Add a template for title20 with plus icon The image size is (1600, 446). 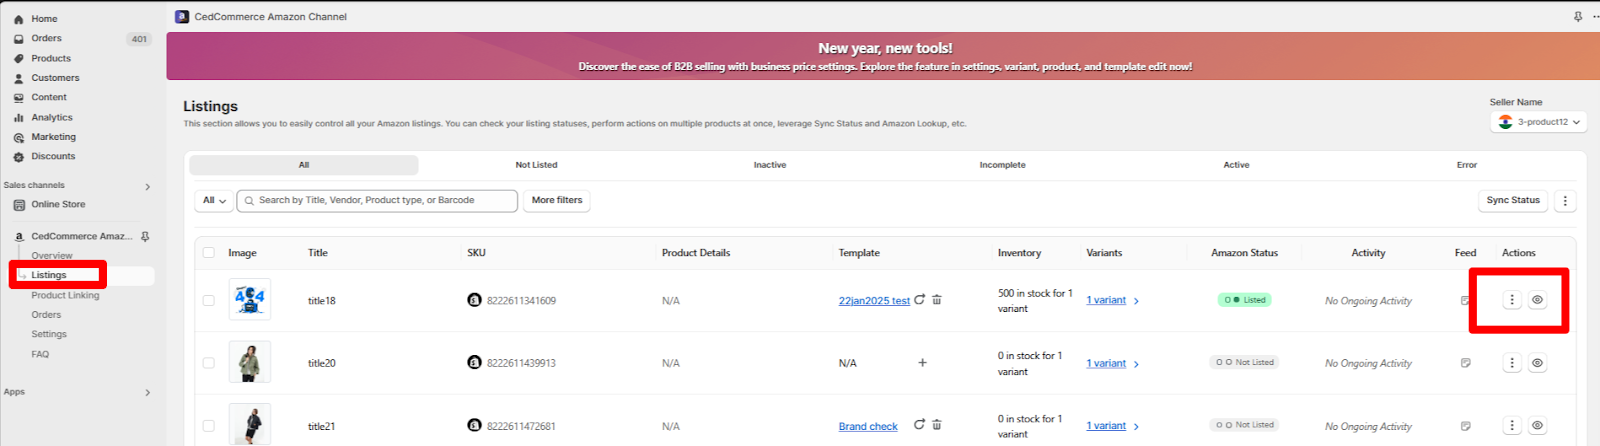click(922, 363)
